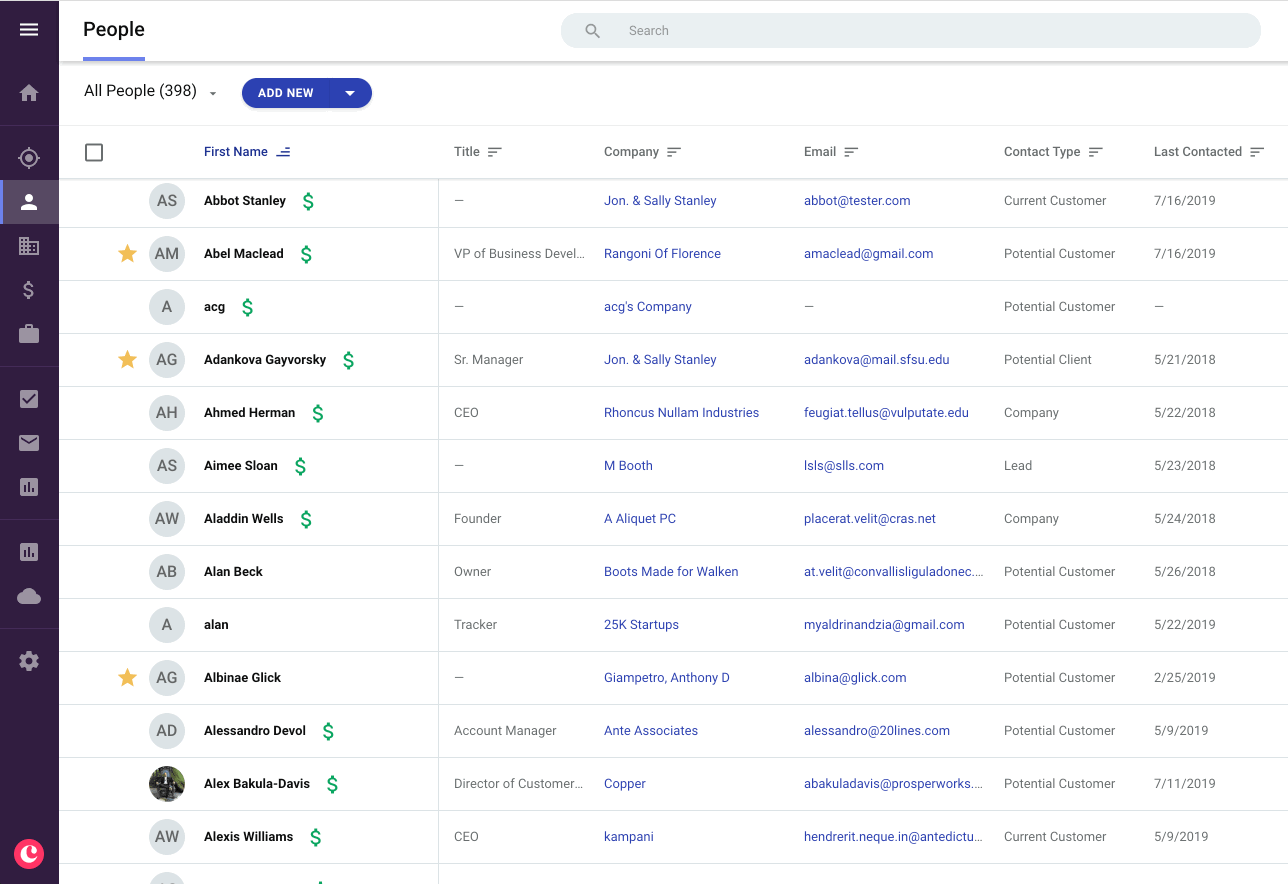1288x884 pixels.
Task: Open email link abbot@tester.com
Action: (x=857, y=201)
